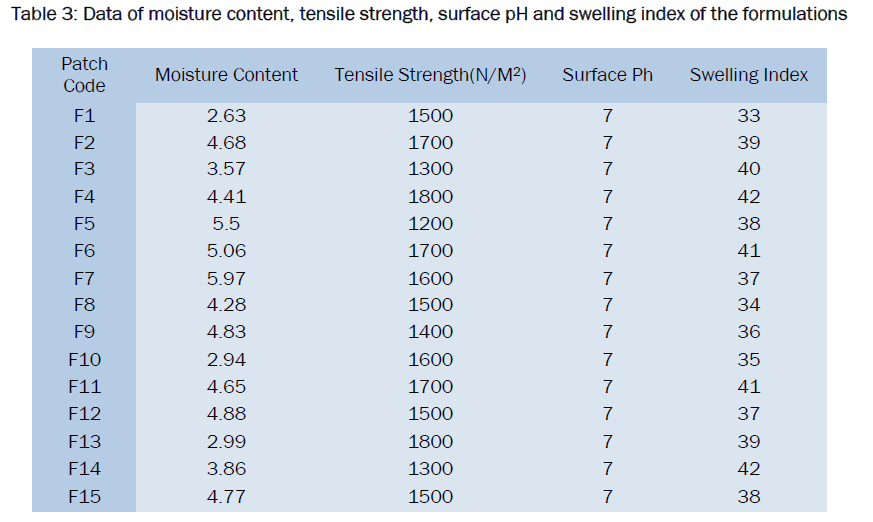The image size is (873, 522).
Task: Click the Tensile Strength(N/M²) column header
Action: tap(430, 75)
